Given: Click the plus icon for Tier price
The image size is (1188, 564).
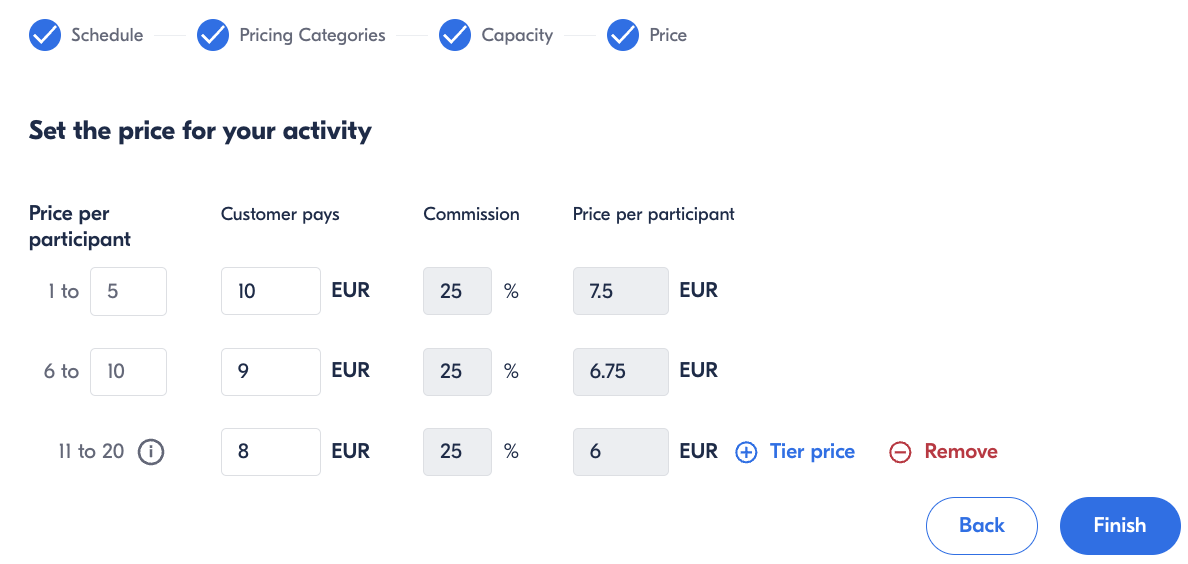Looking at the screenshot, I should point(746,453).
